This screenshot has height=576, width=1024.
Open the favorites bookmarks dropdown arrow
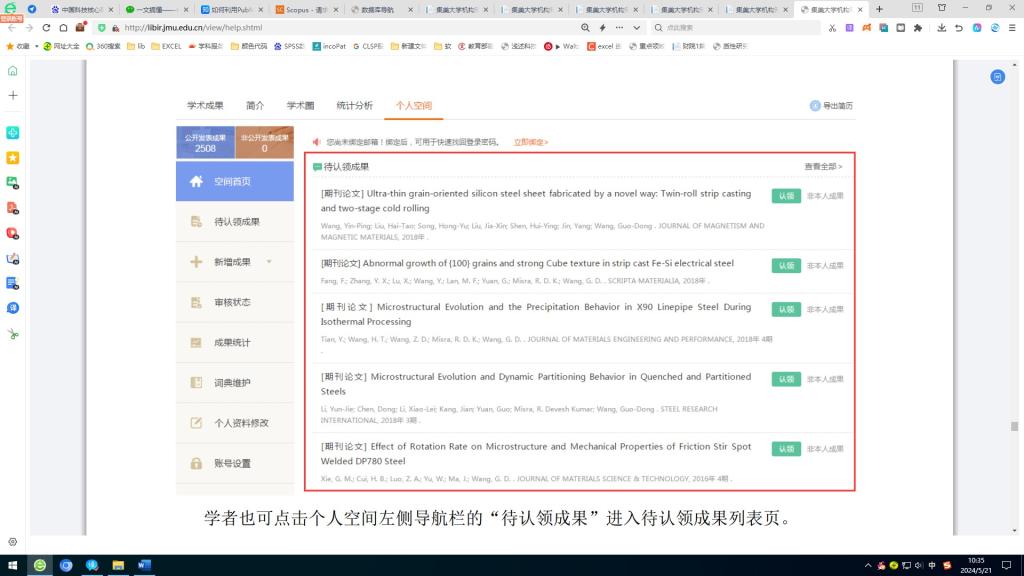click(37, 46)
